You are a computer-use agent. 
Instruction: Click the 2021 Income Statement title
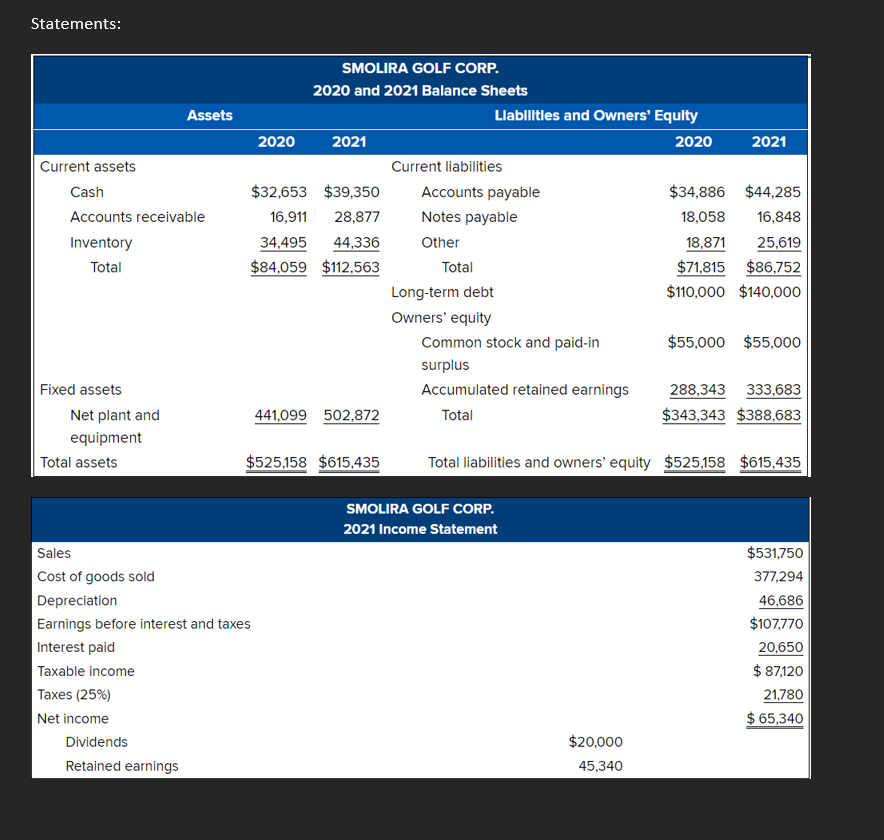click(419, 529)
